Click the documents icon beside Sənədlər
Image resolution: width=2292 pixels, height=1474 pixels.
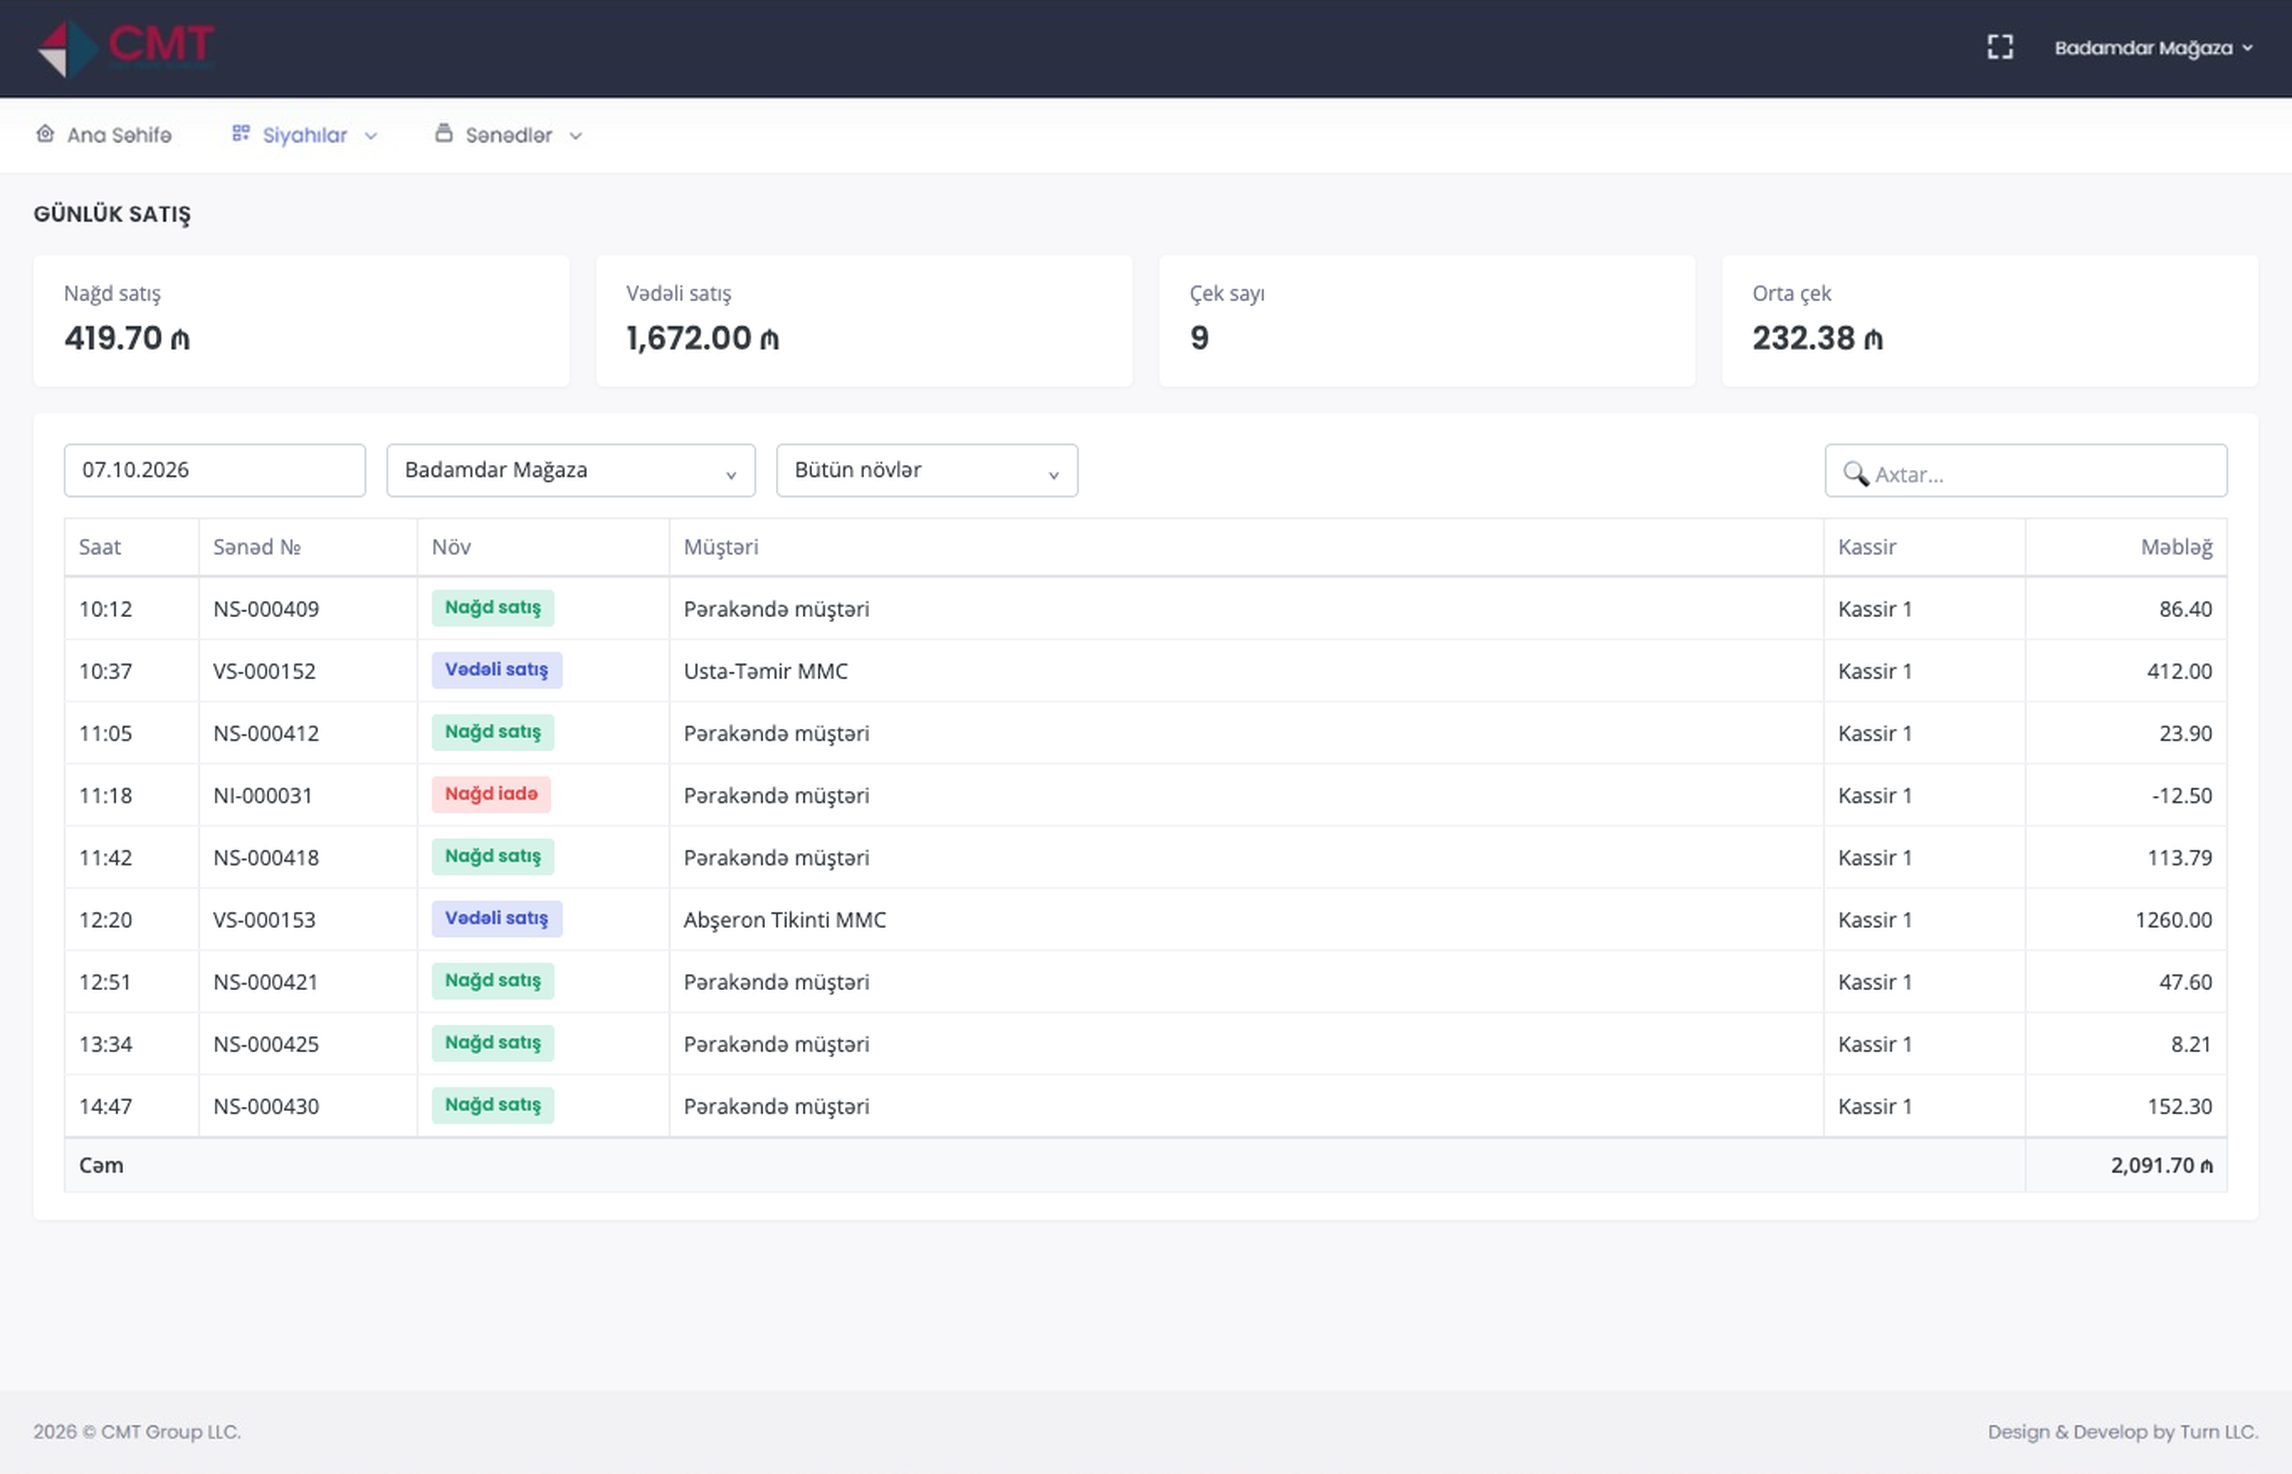[444, 133]
